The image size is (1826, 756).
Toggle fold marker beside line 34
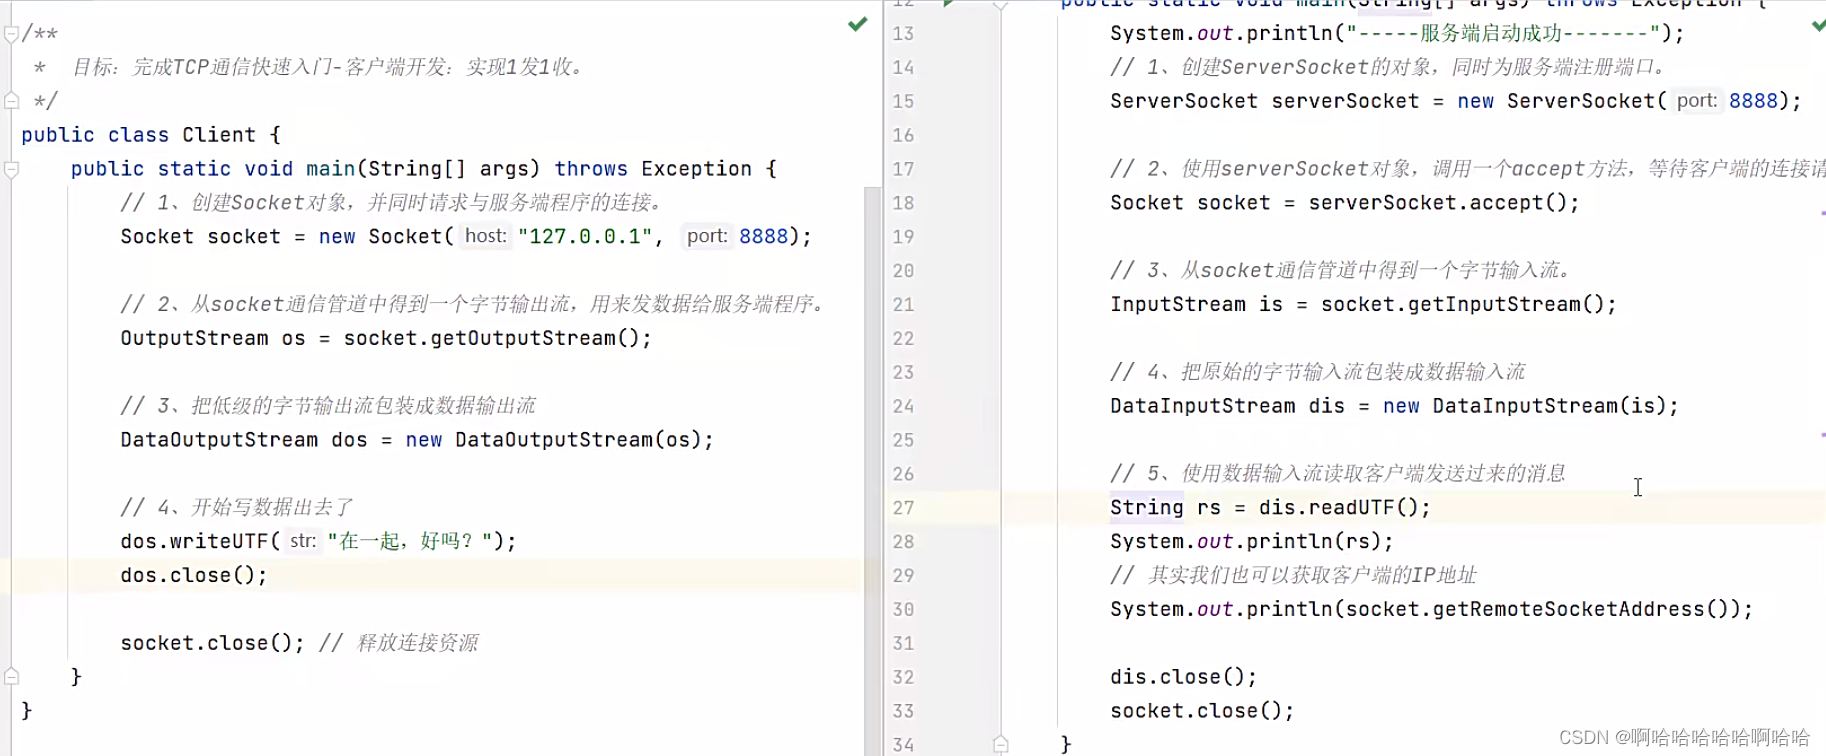point(1000,744)
